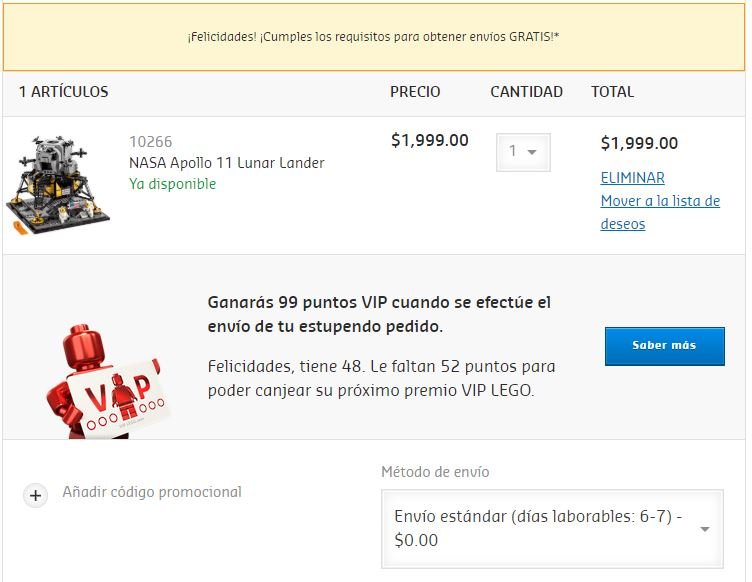Click the CANTIDAD column header
The width and height of the screenshot is (752, 582).
(527, 92)
